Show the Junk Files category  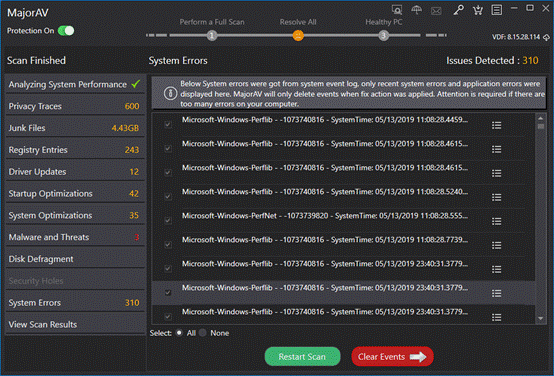tap(75, 128)
